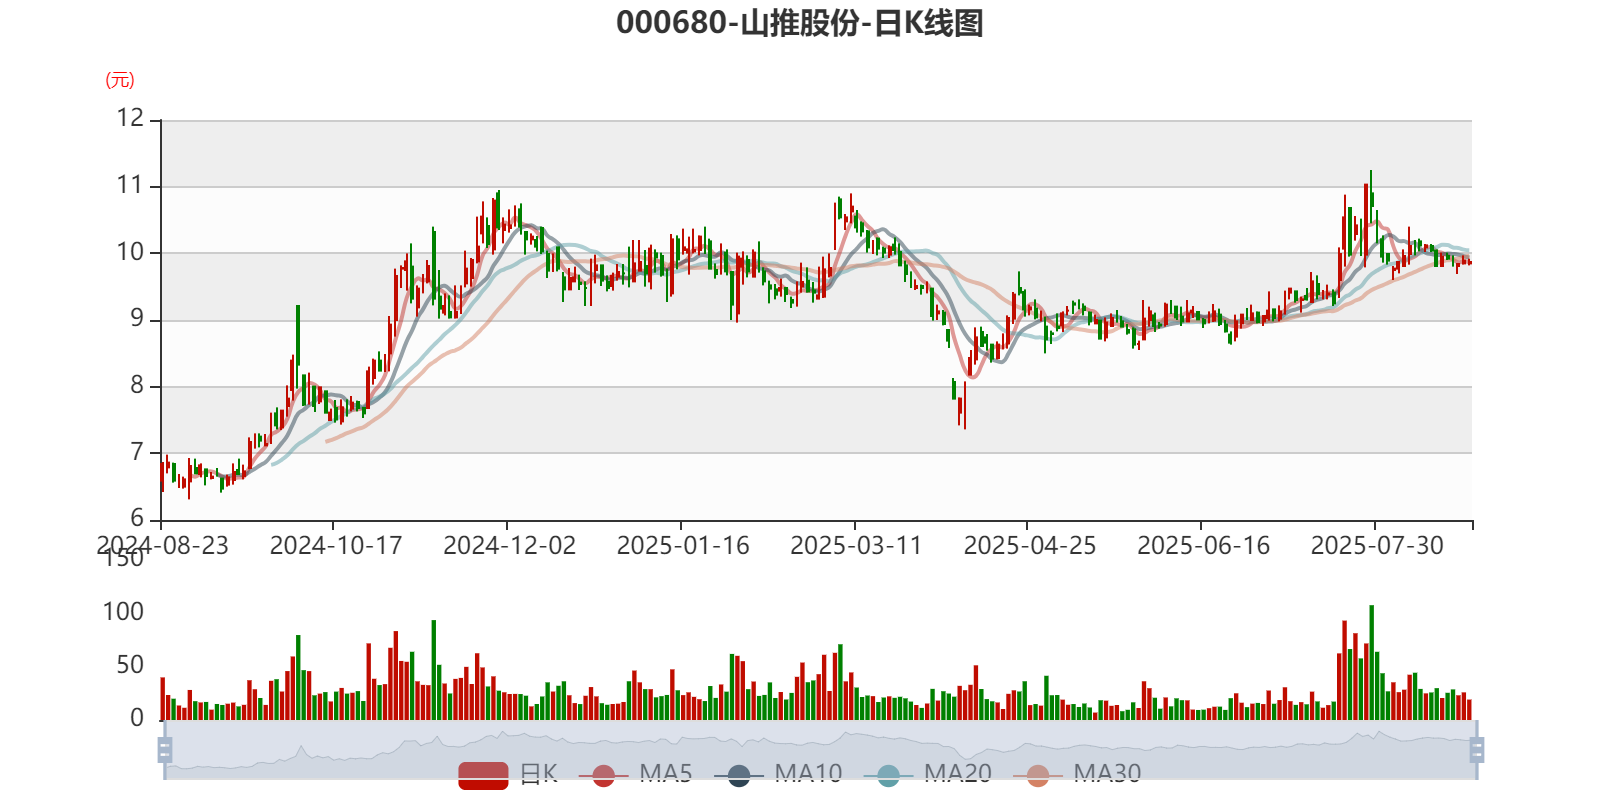Click the price axis label 12
The width and height of the screenshot is (1600, 800).
coord(130,118)
